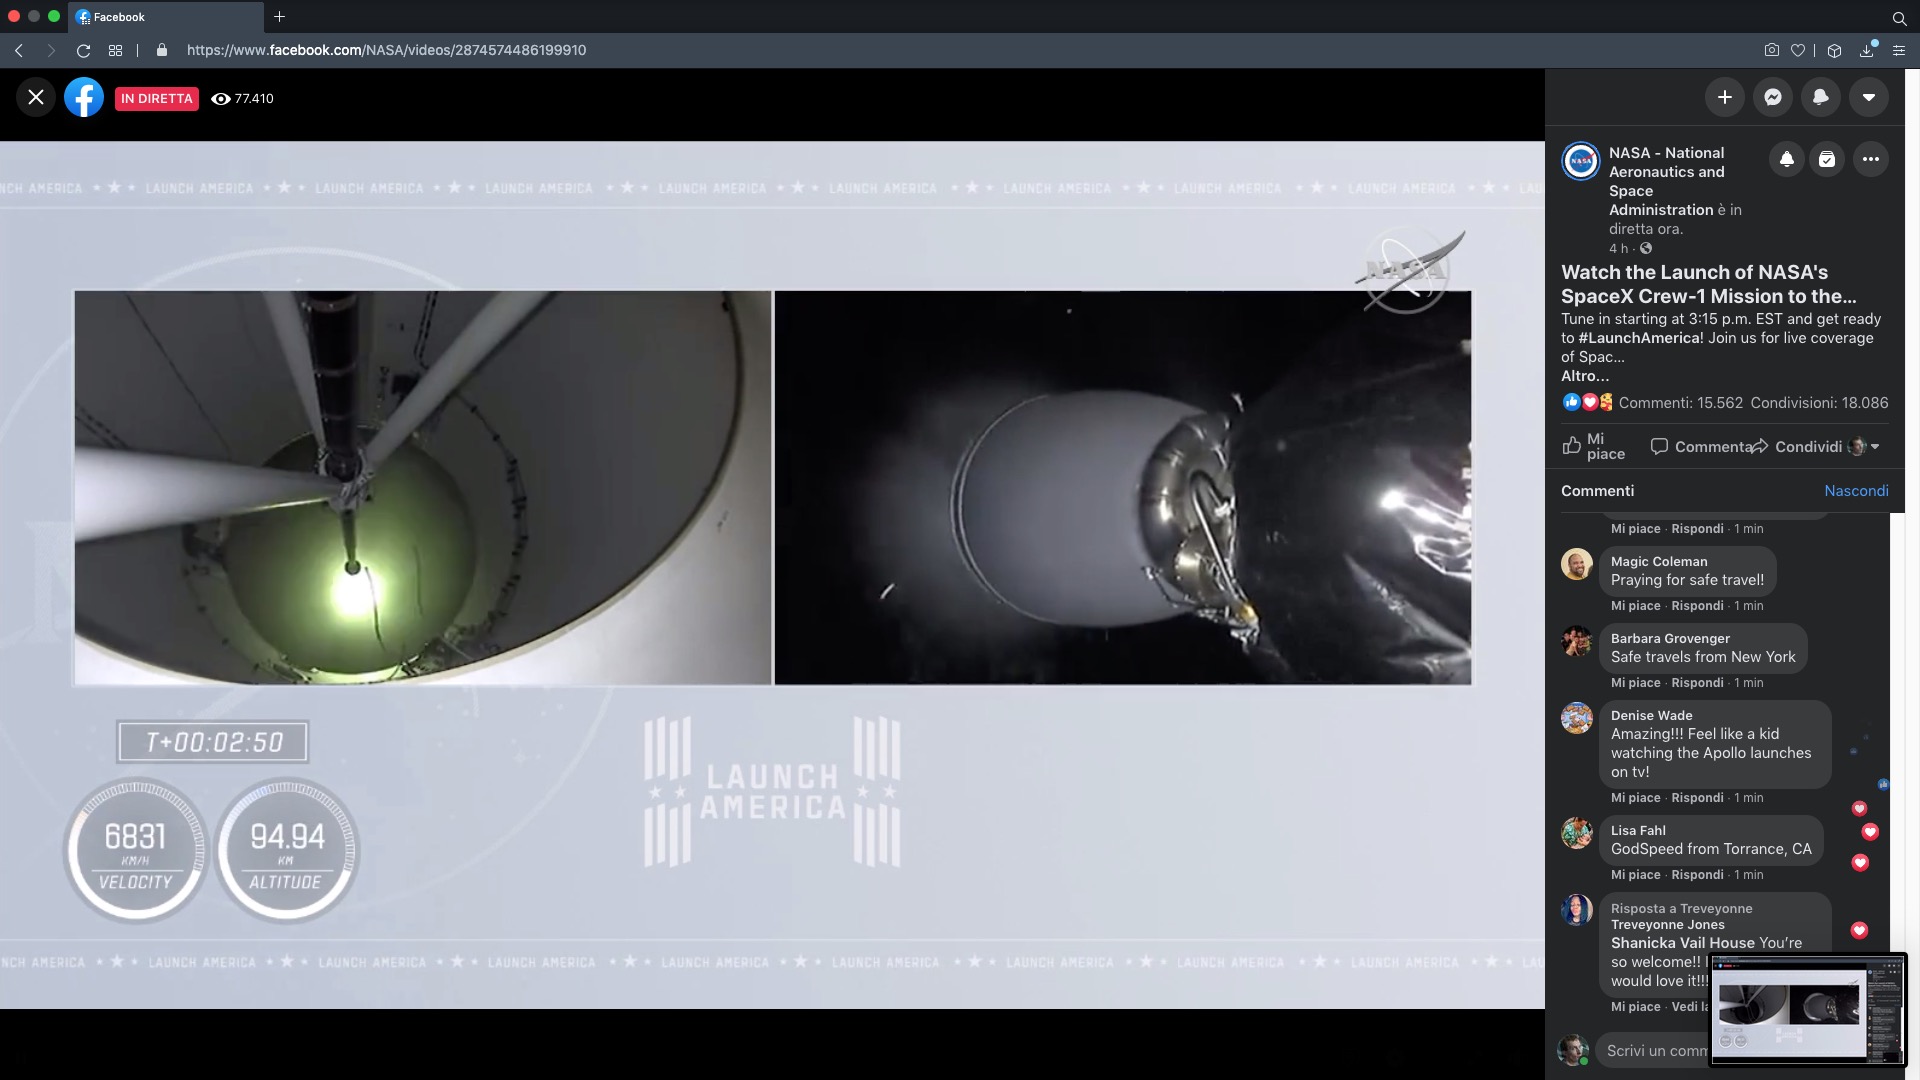
Task: Click picture-in-picture preview thumbnail
Action: (x=1808, y=1009)
